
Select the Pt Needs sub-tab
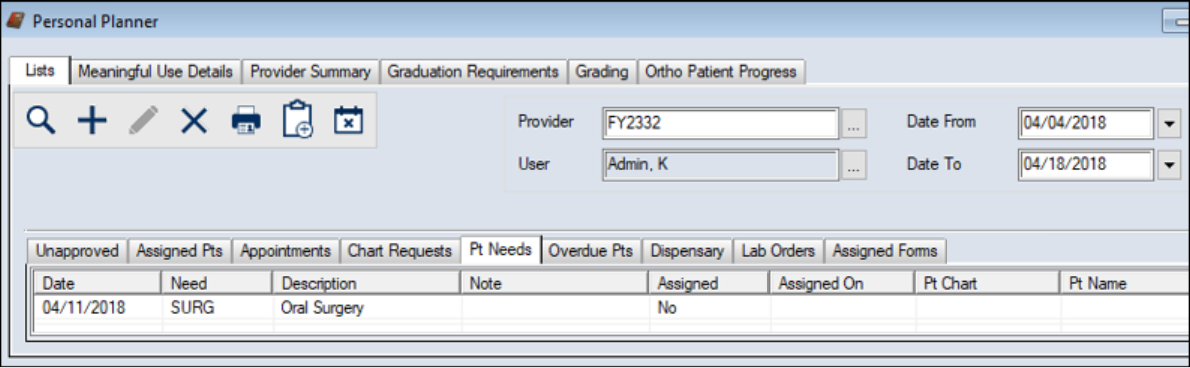click(500, 250)
